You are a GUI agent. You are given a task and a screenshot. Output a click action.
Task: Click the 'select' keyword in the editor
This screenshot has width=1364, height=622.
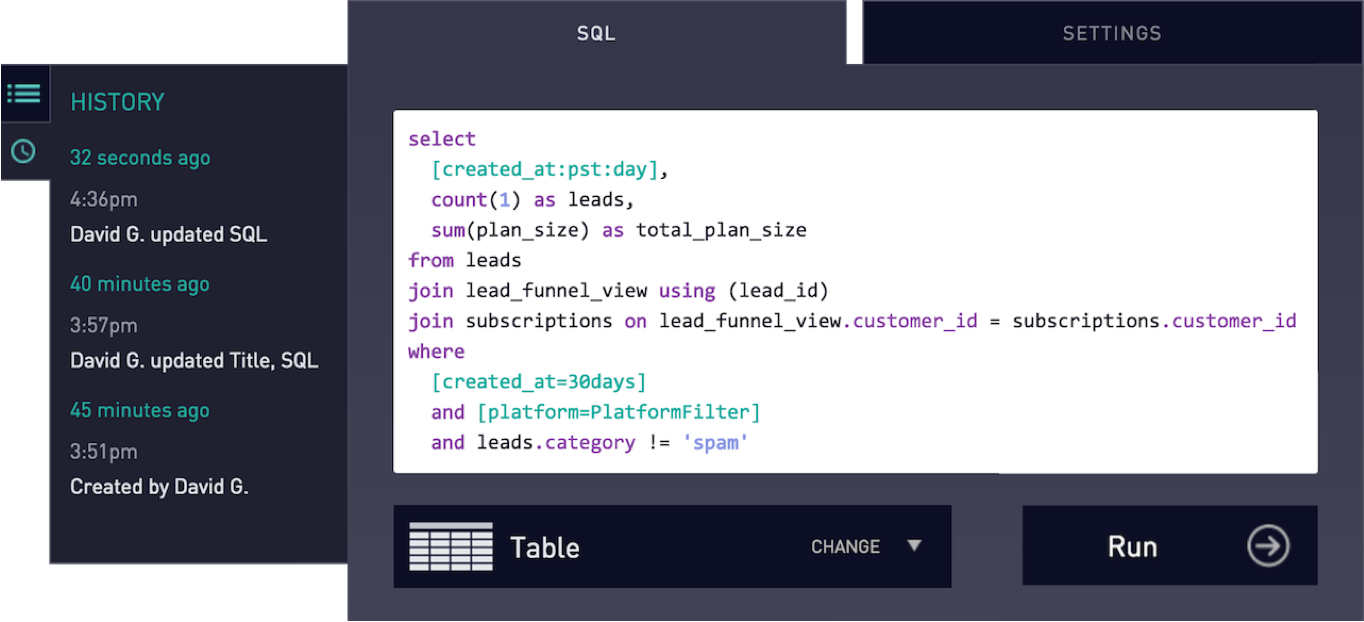pyautogui.click(x=442, y=139)
